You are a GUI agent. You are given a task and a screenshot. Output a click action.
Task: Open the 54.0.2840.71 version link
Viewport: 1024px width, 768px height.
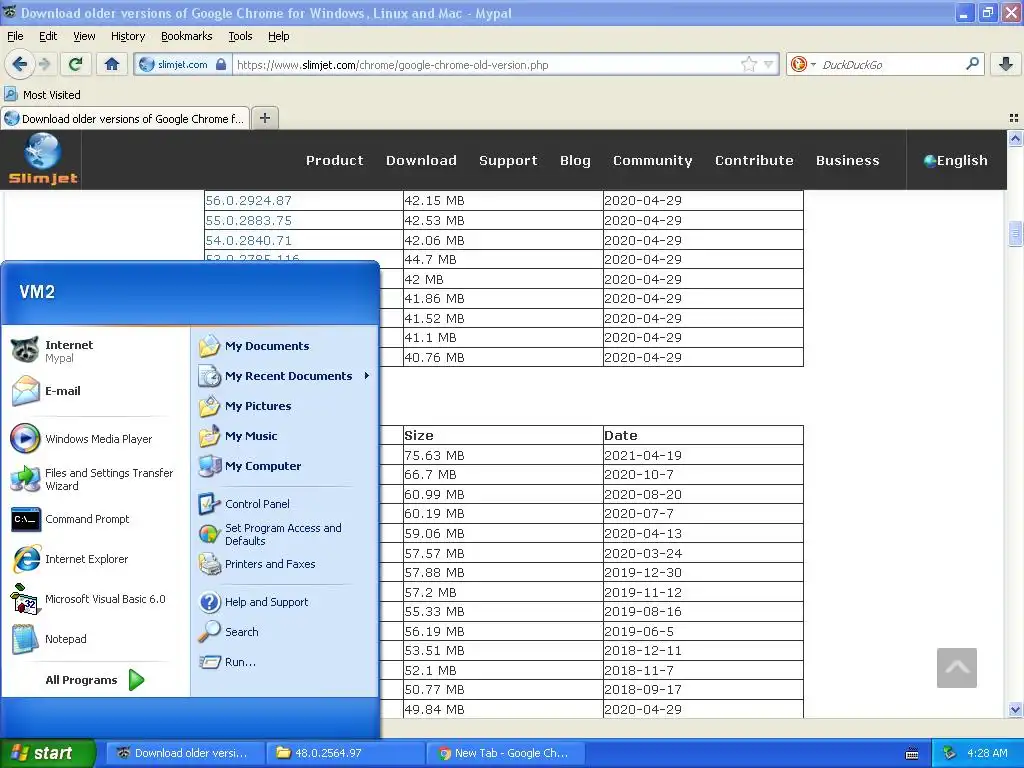click(x=248, y=240)
